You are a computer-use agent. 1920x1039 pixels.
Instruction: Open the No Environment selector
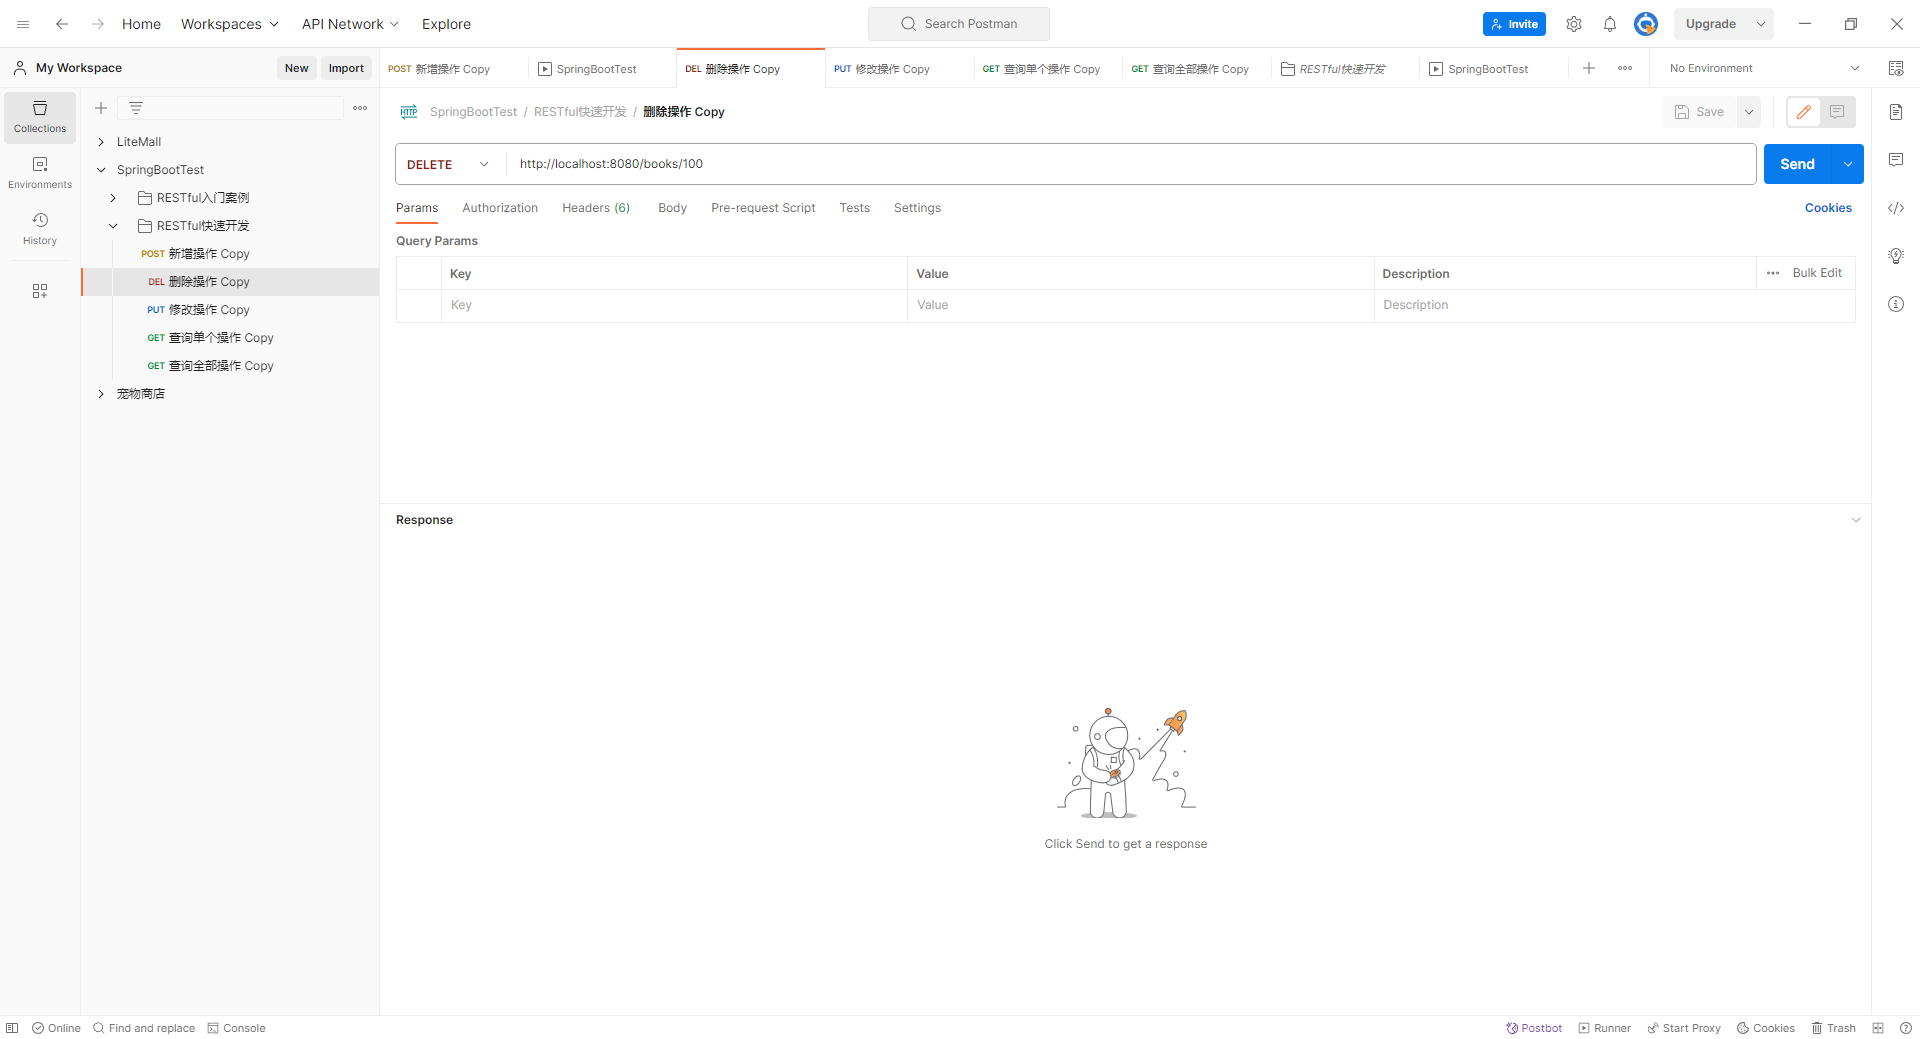pos(1764,68)
